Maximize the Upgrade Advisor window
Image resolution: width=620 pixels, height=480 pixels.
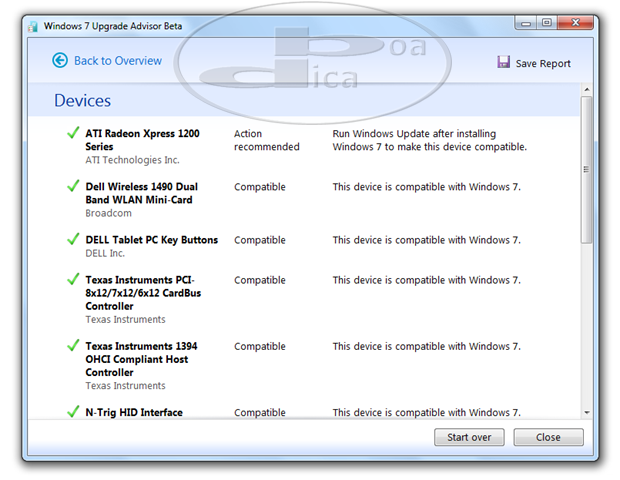tap(546, 21)
